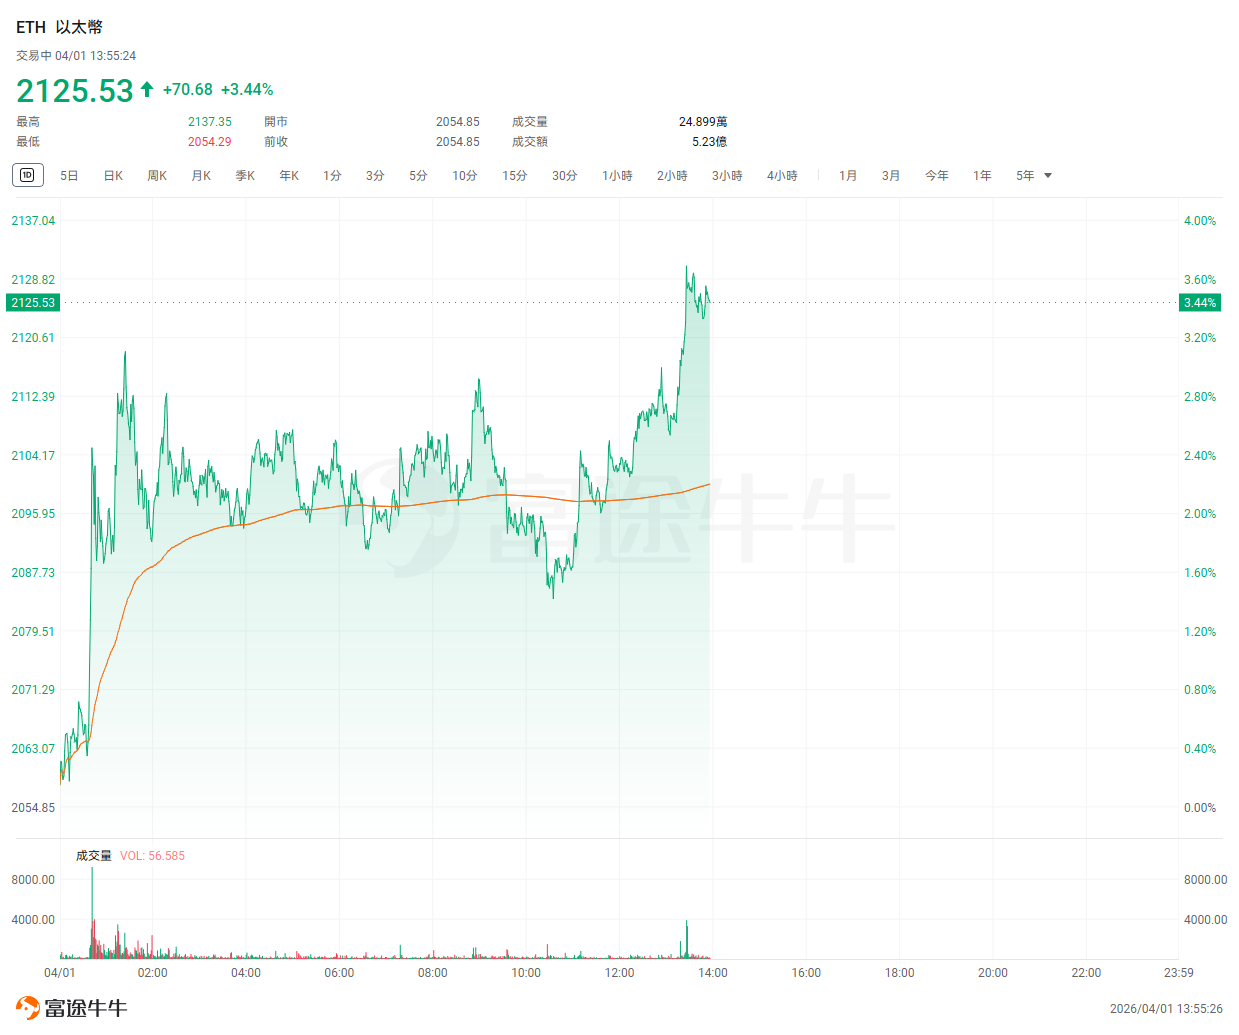Image resolution: width=1239 pixels, height=1035 pixels.
Task: Pick the 4小時 interval
Action: point(782,176)
